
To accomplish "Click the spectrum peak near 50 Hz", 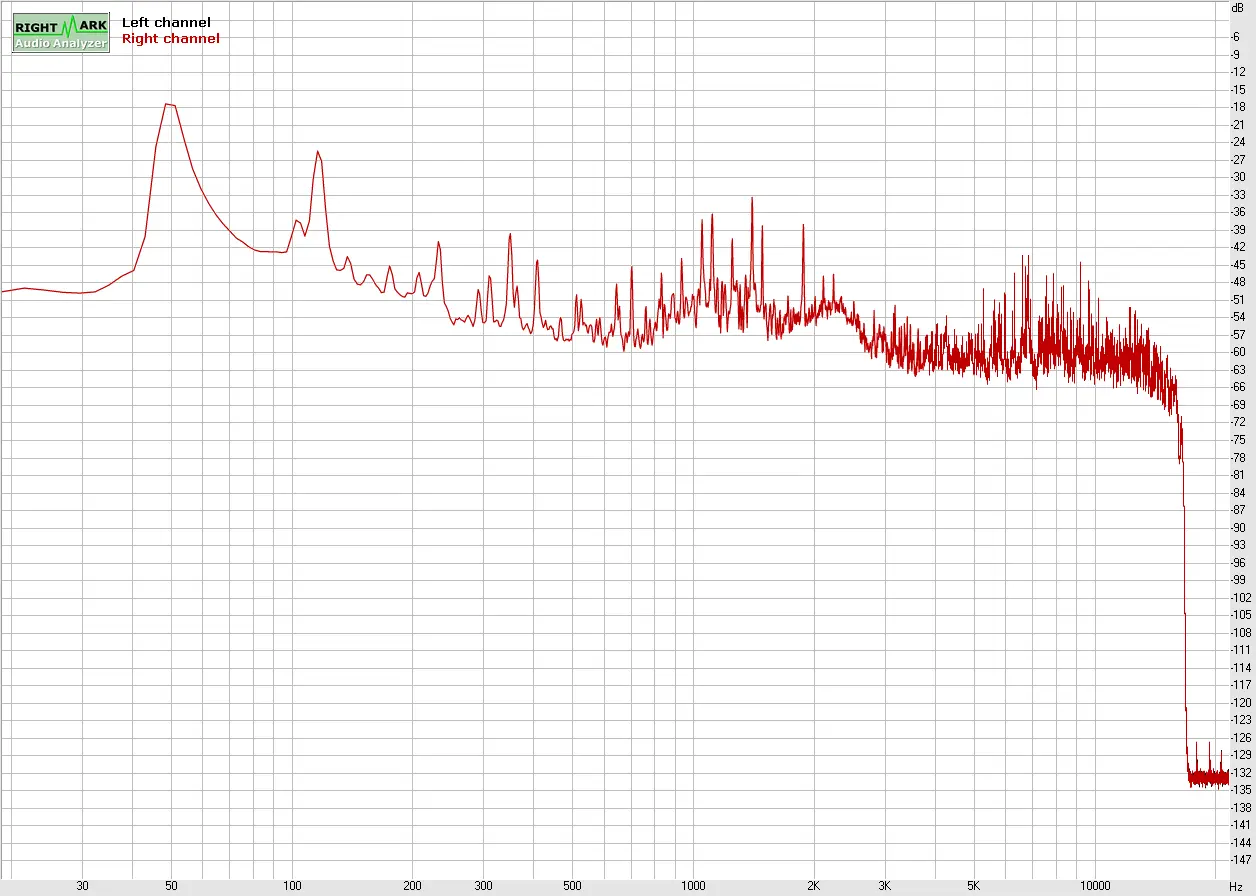I will tap(170, 104).
